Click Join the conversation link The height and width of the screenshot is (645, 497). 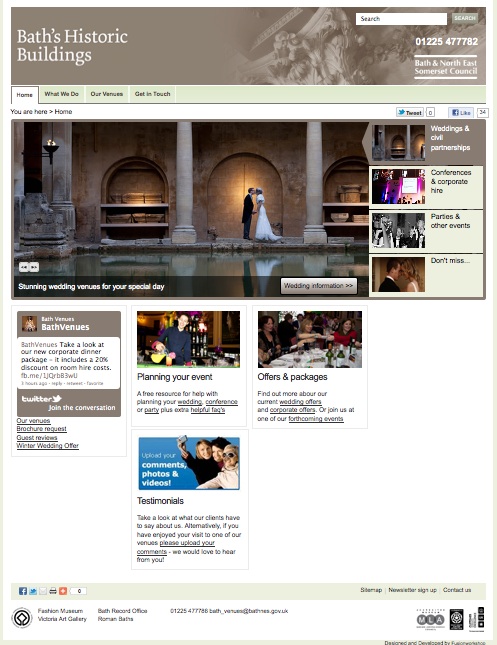tap(82, 408)
